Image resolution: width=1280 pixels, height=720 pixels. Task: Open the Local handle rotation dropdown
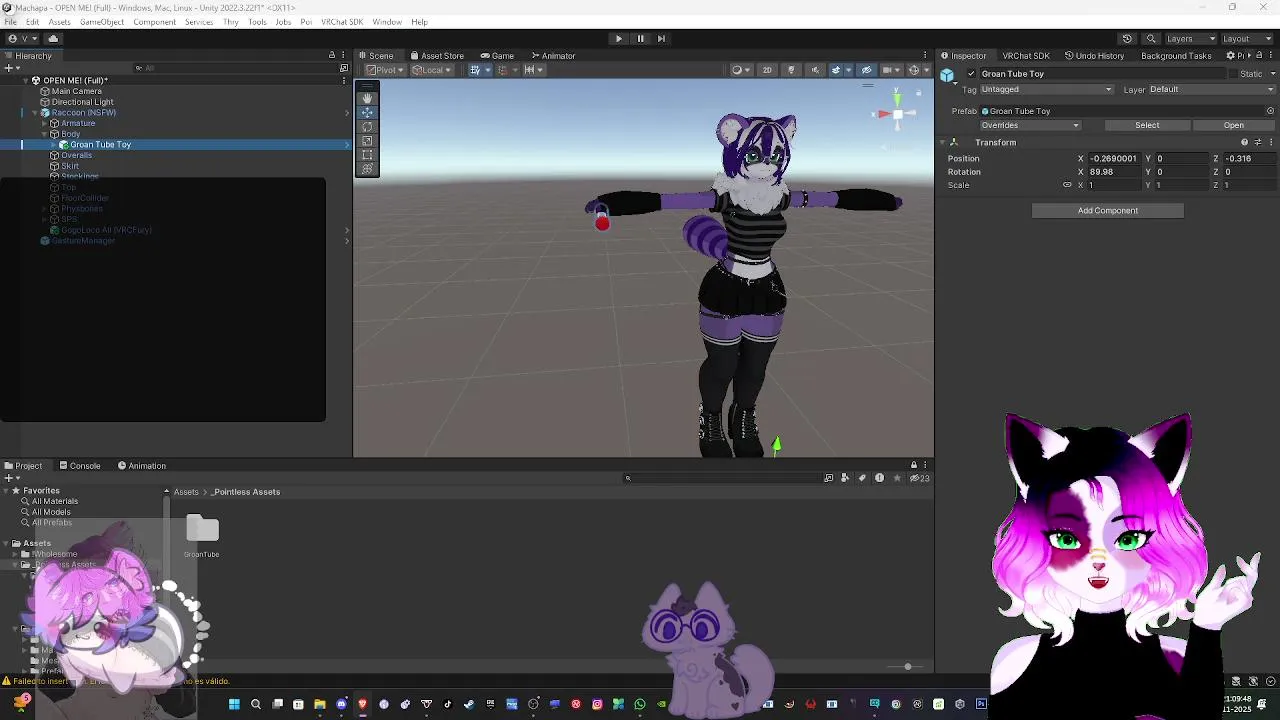click(433, 70)
